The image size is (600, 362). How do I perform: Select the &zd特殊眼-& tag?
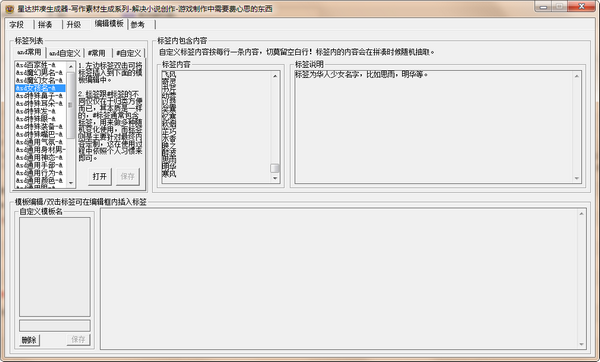click(x=40, y=119)
